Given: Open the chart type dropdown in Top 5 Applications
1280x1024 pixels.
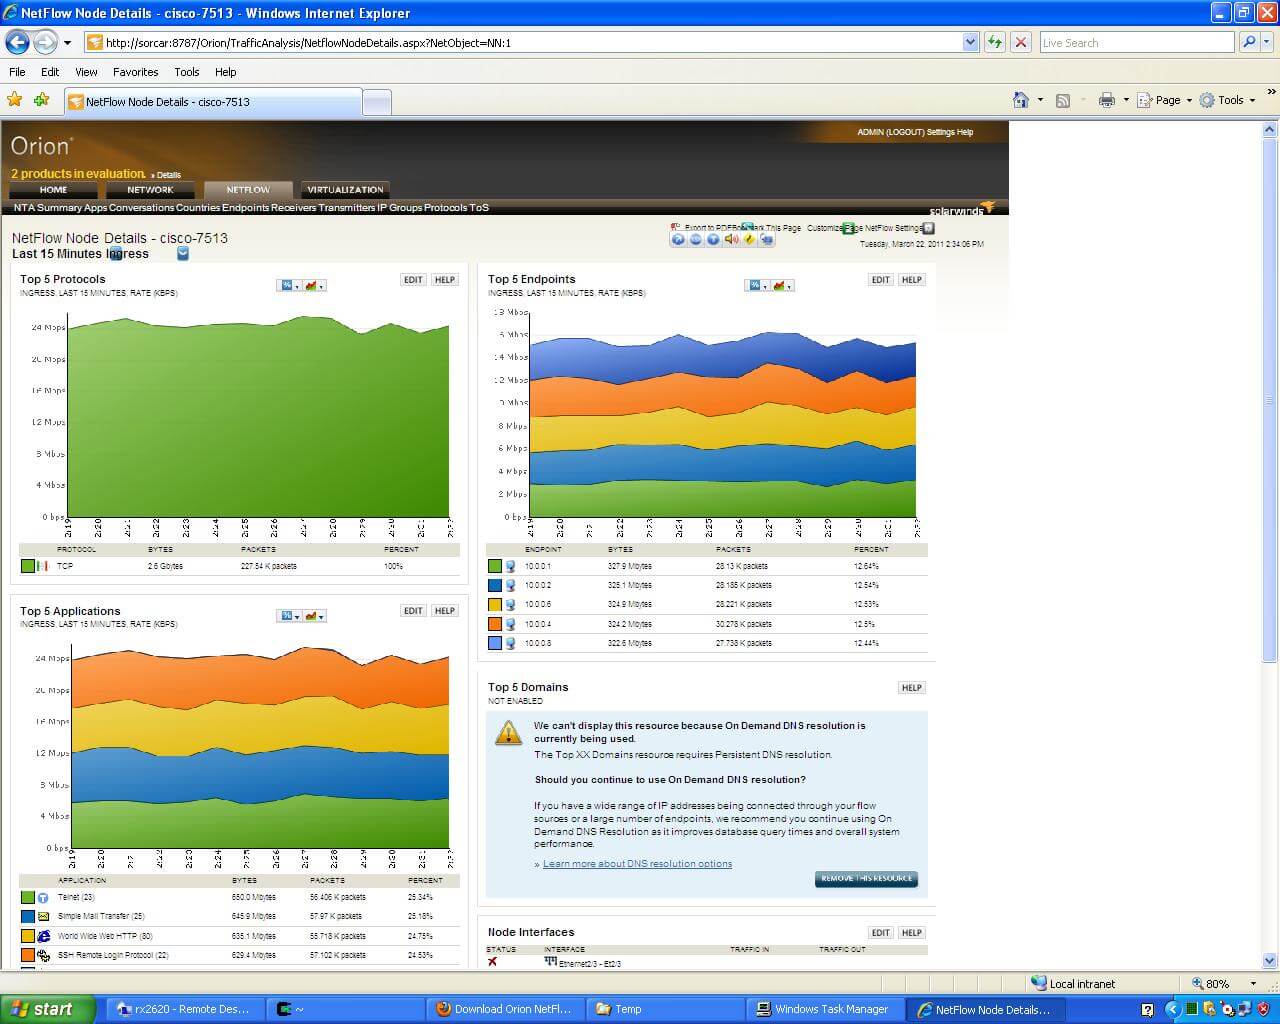Looking at the screenshot, I should [x=314, y=615].
